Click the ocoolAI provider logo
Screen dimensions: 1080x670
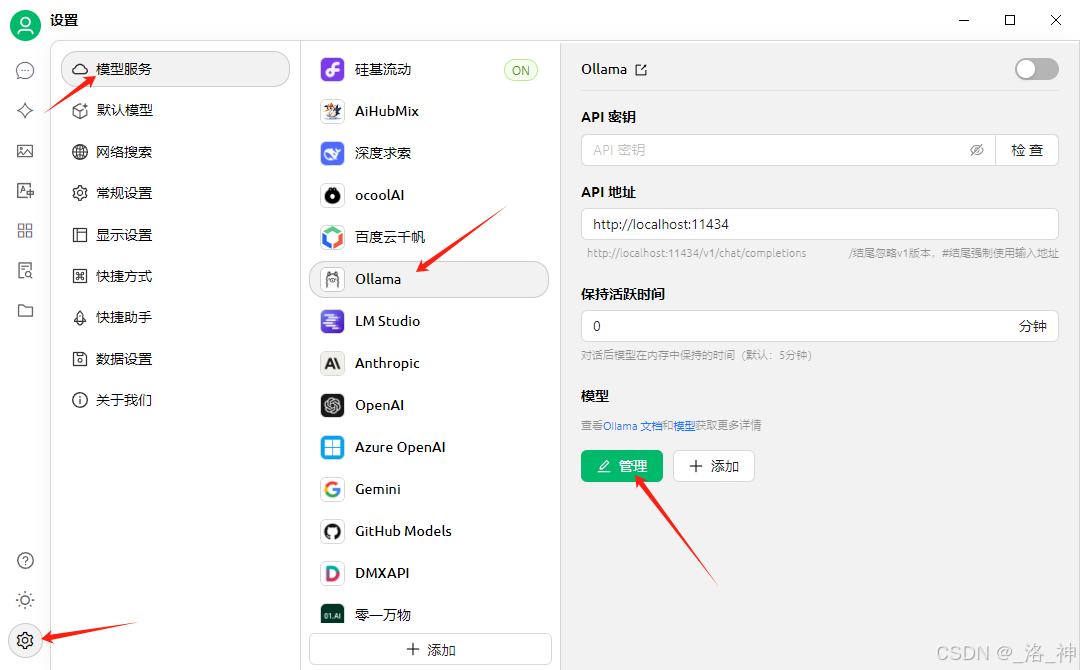pyautogui.click(x=333, y=196)
